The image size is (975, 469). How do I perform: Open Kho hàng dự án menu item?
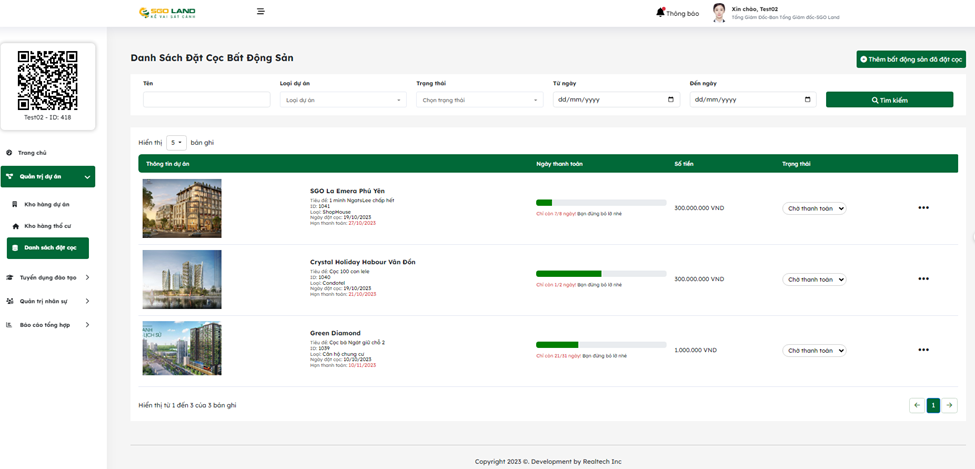click(46, 204)
